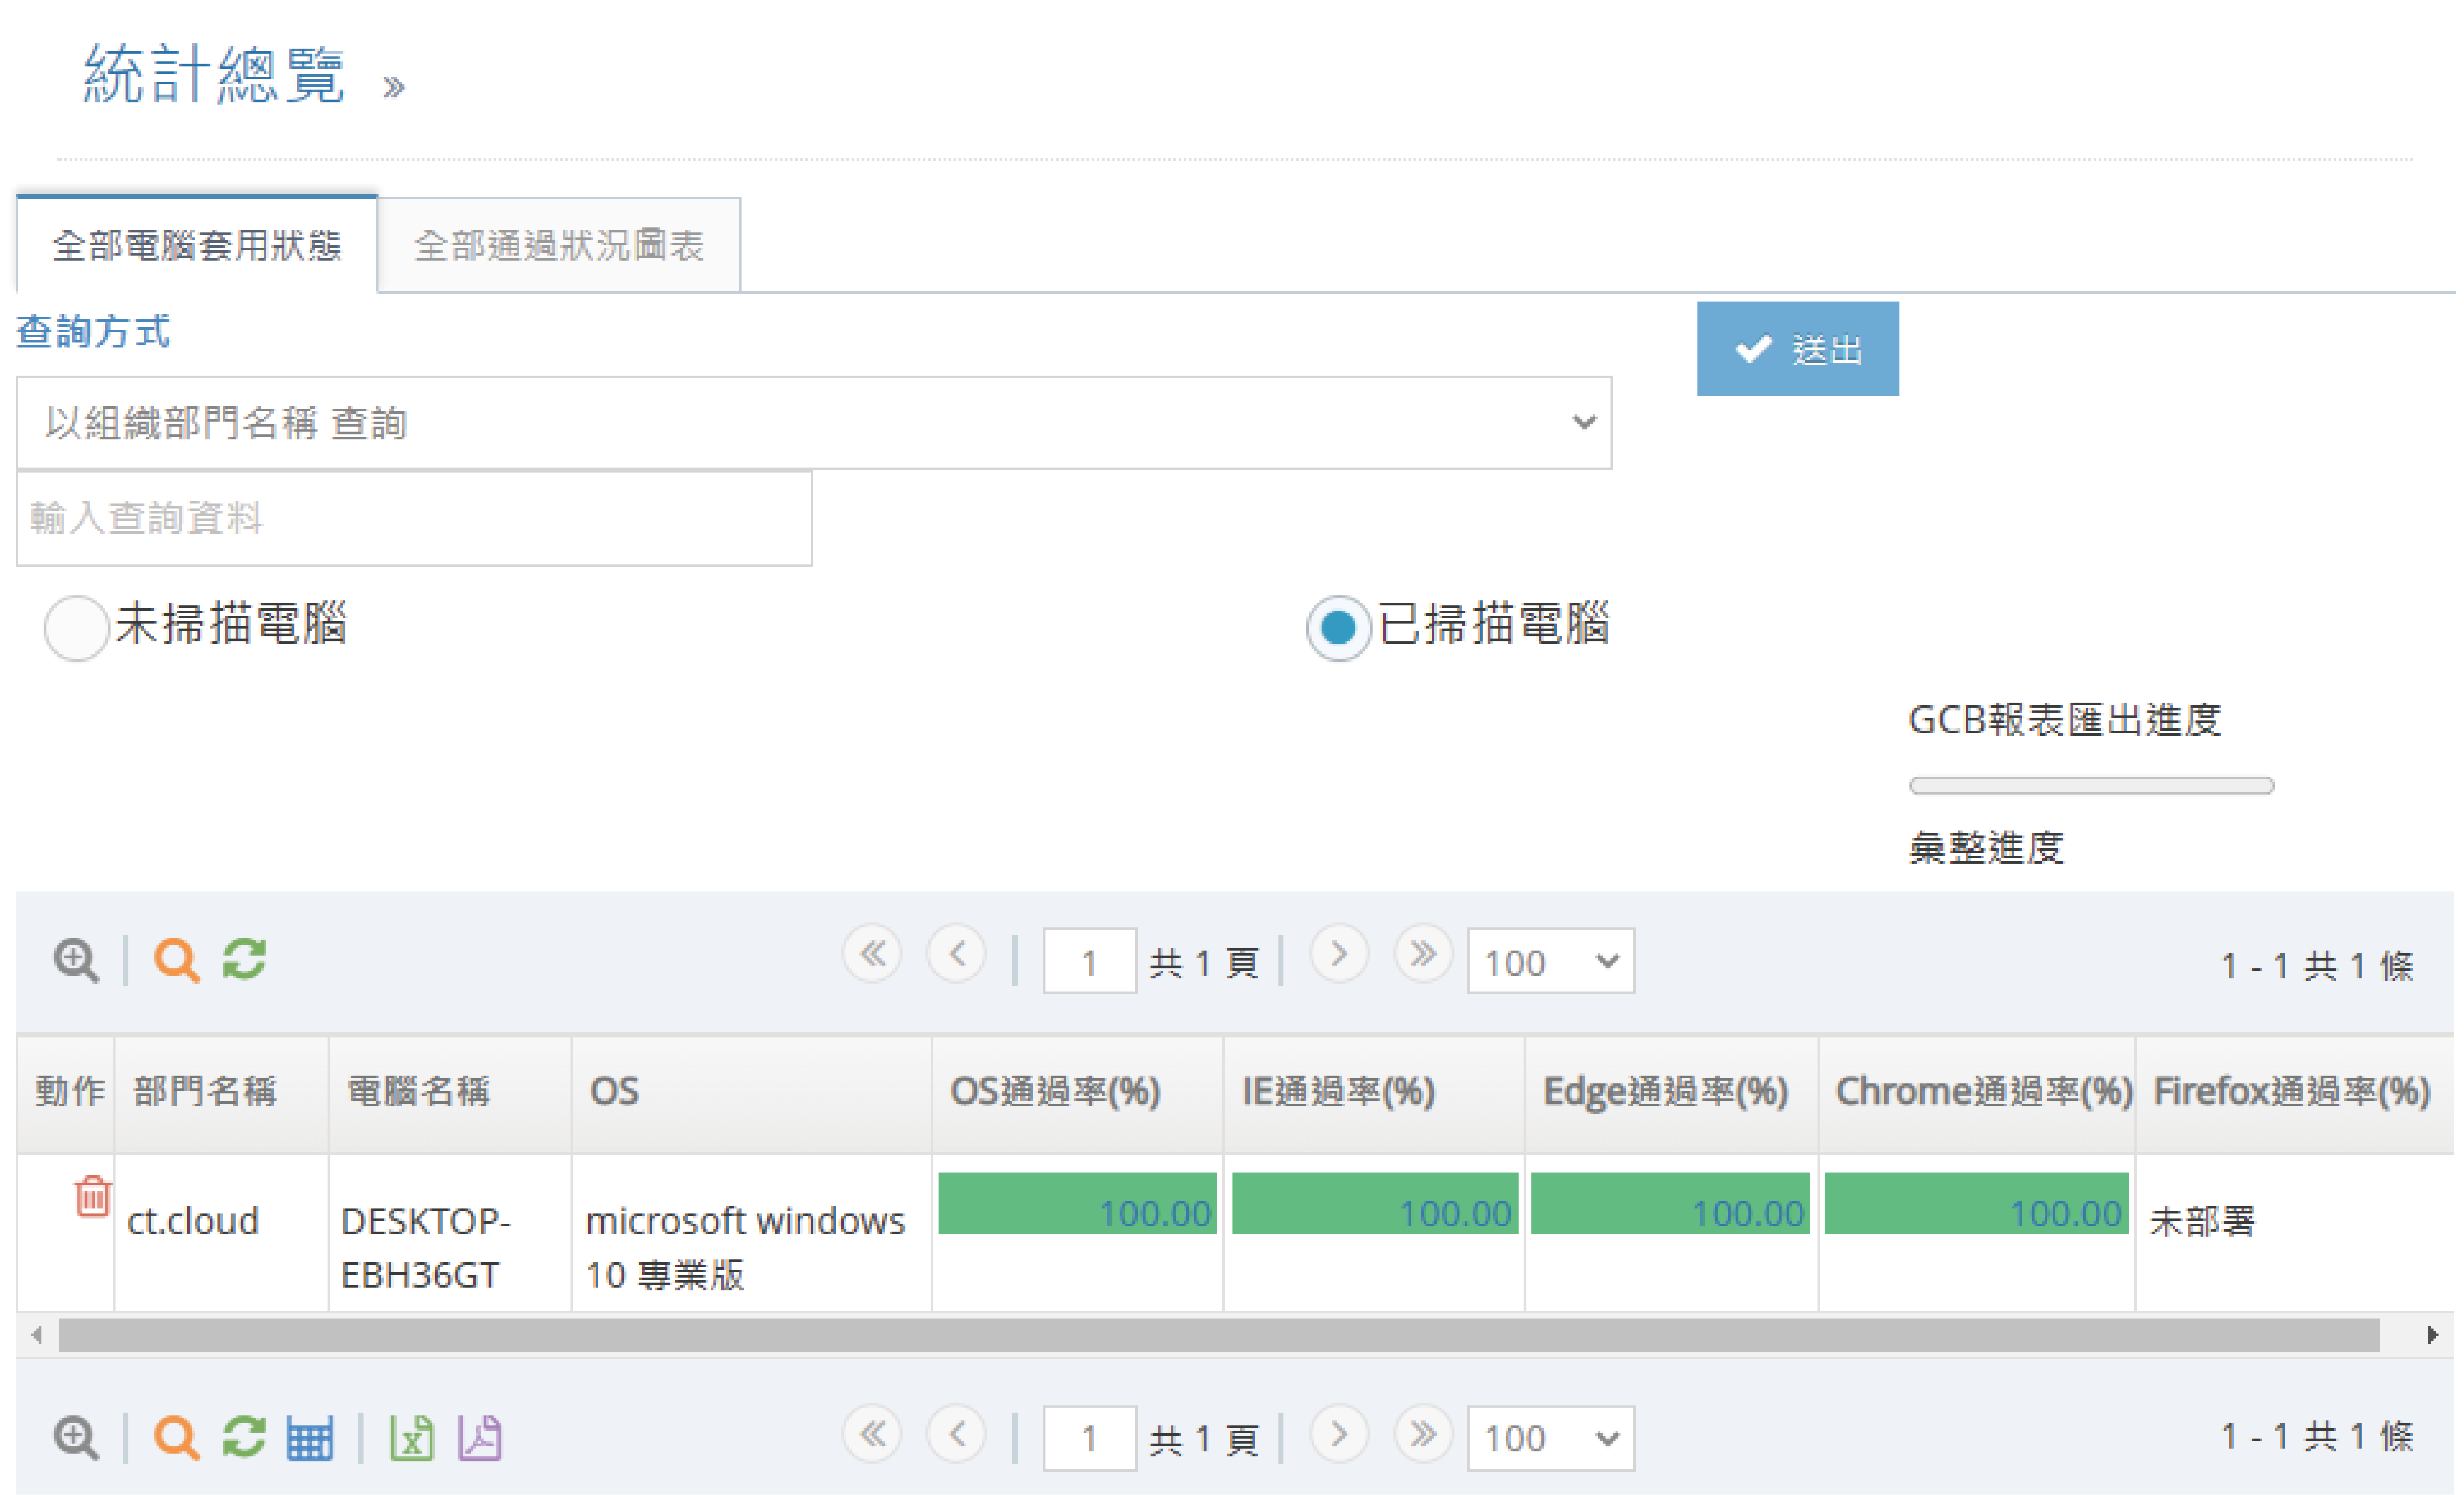Click the 統計總覽 page title
This screenshot has height=1495, width=2464.
click(x=214, y=74)
